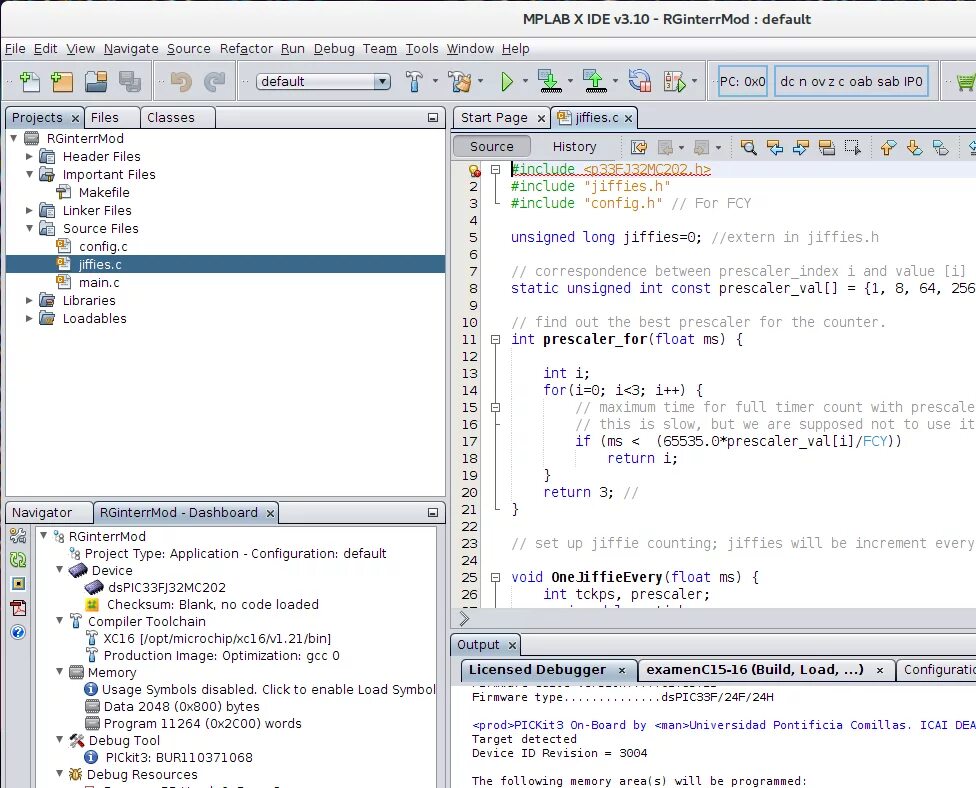
Task: Click the Source view button
Action: tap(492, 147)
